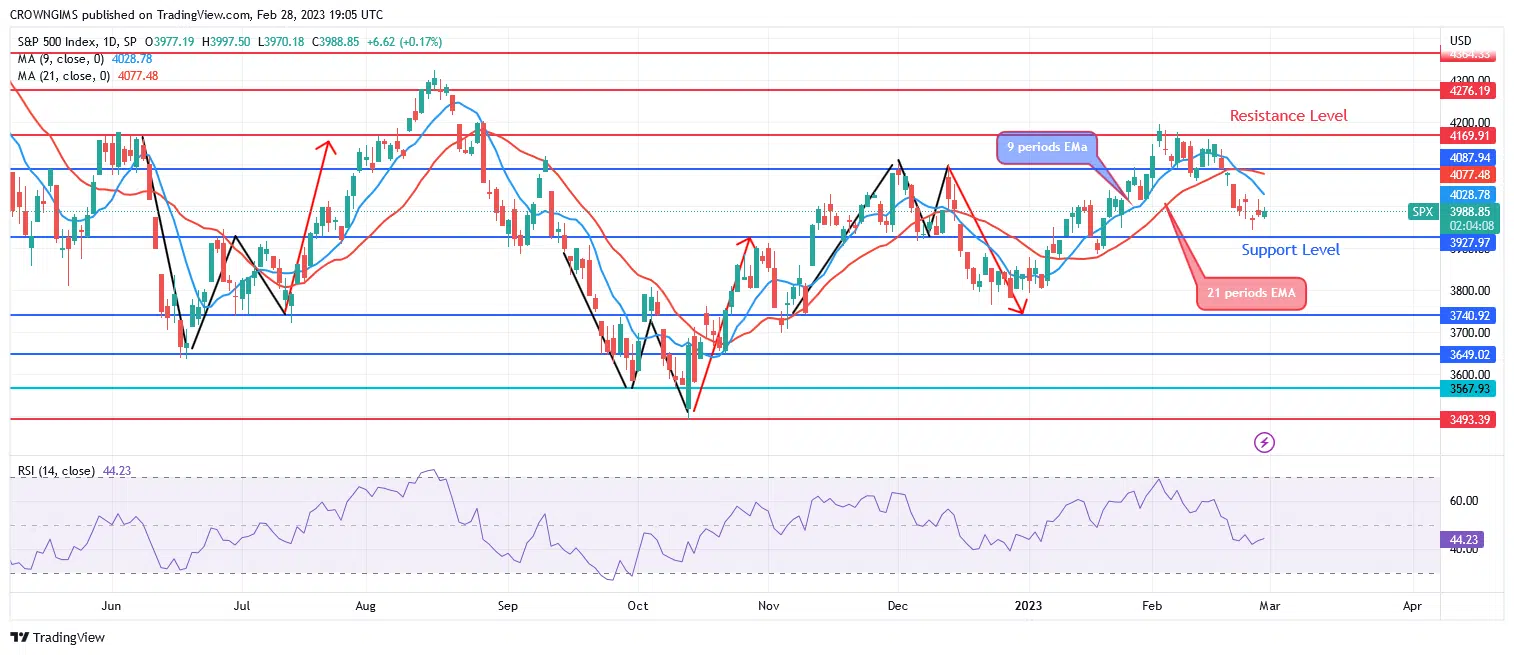Click the purple lightning bolt event icon
The image size is (1514, 655).
pos(1264,441)
